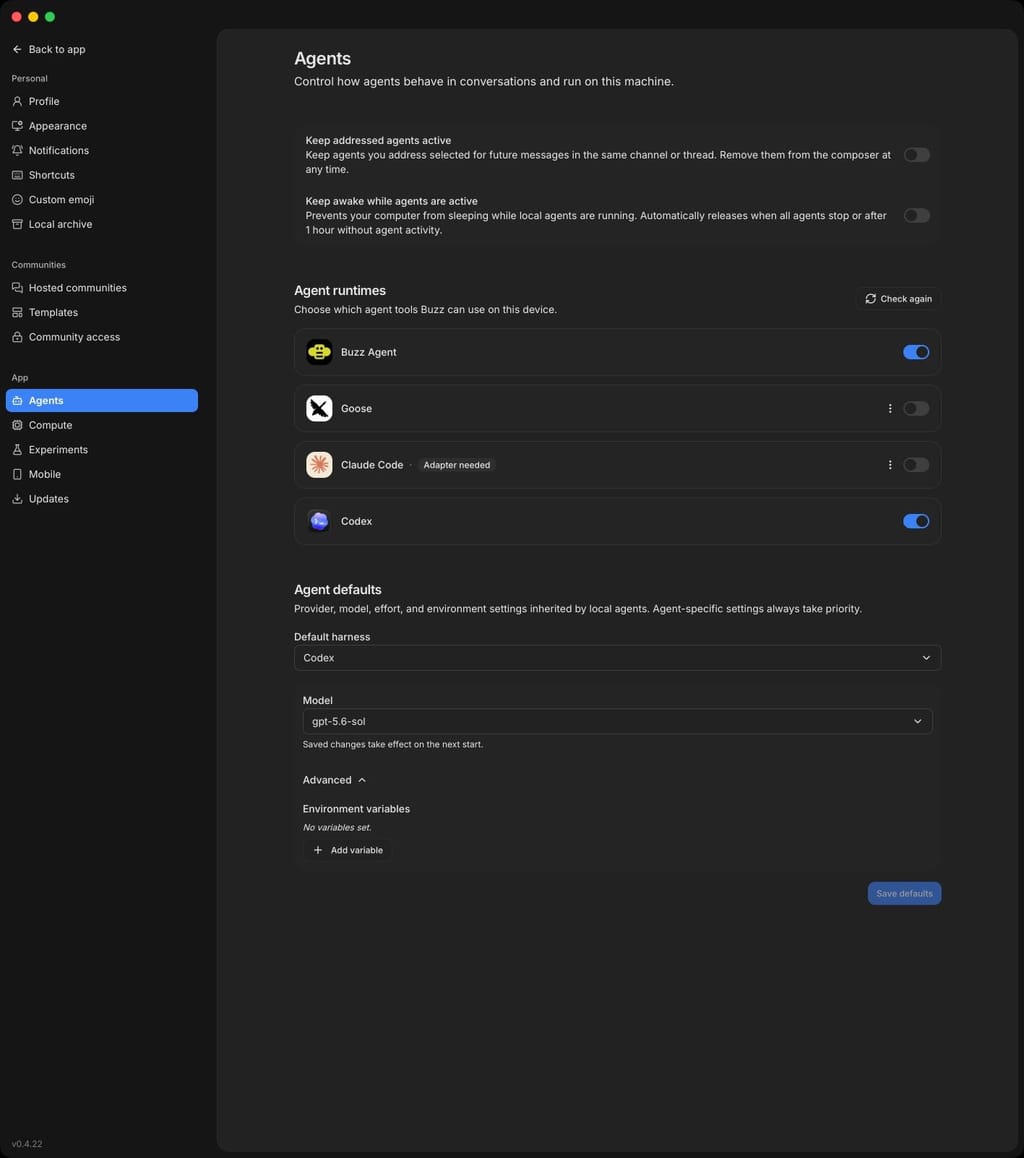
Task: Open the Default harness Codex dropdown
Action: (617, 658)
